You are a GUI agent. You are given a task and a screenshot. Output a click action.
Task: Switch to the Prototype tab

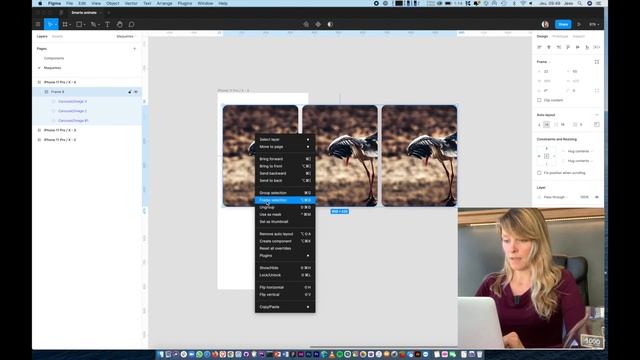560,37
